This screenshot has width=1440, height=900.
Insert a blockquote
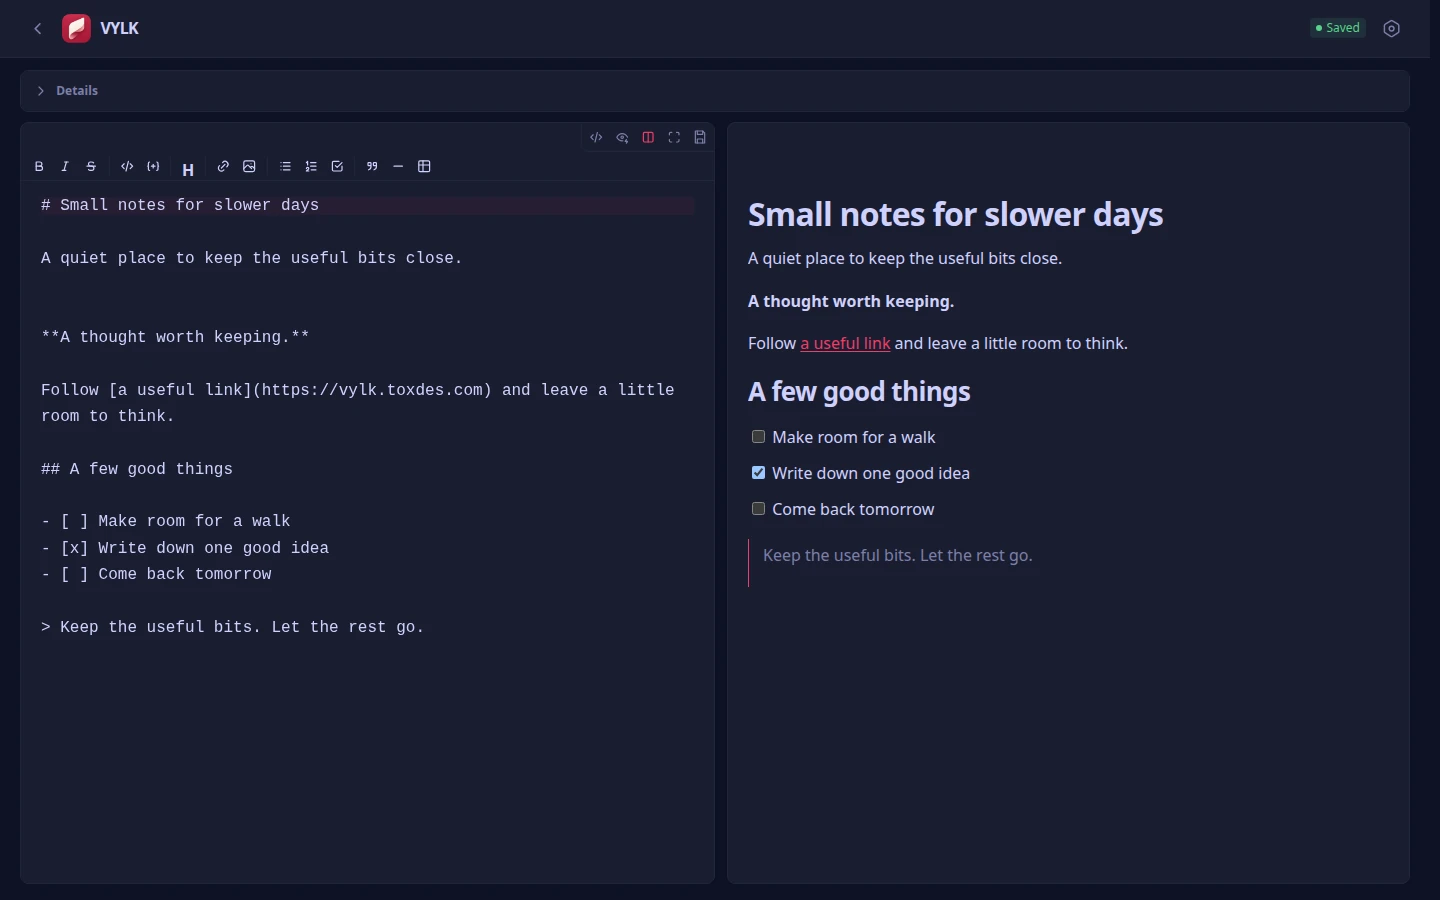tap(372, 167)
